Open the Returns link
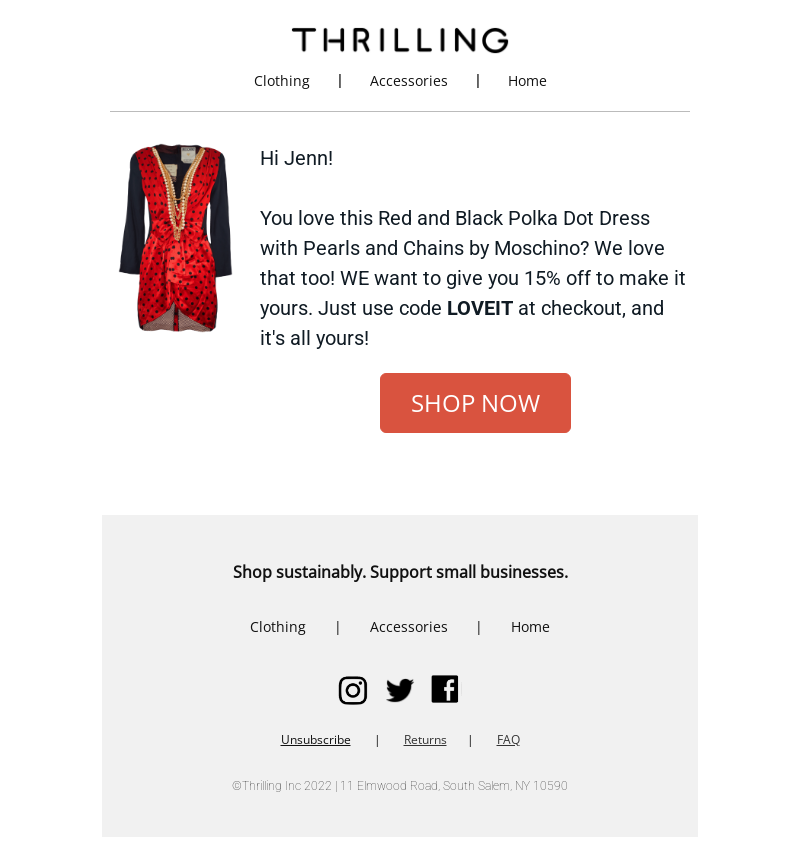Image resolution: width=800 pixels, height=863 pixels. coord(425,740)
